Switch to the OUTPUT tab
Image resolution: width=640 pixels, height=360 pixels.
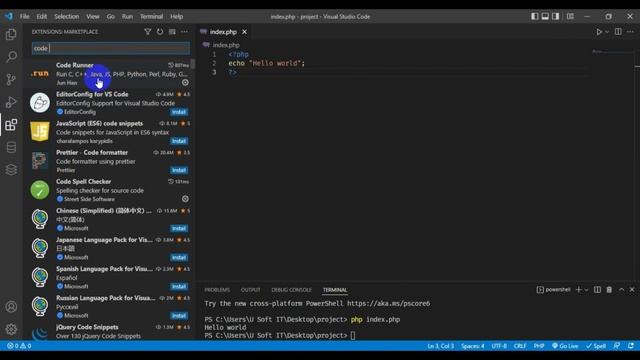click(x=250, y=290)
